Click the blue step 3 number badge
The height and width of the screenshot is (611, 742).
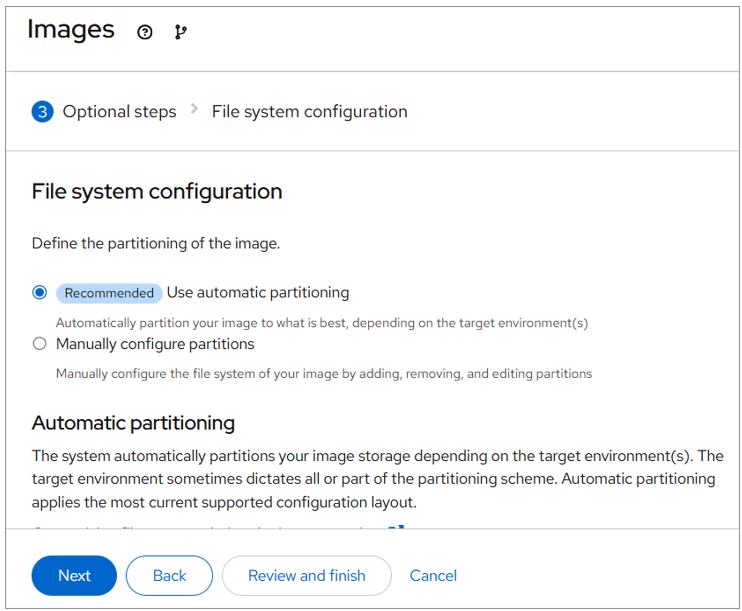(42, 112)
